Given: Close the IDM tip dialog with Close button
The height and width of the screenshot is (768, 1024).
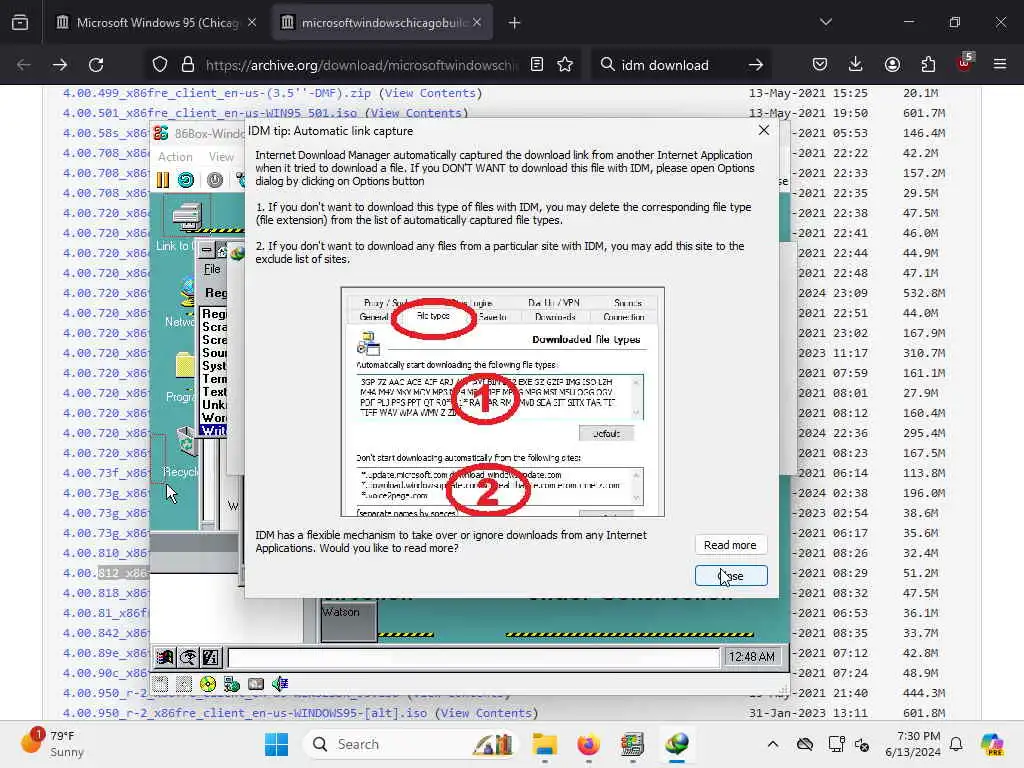Looking at the screenshot, I should point(731,575).
